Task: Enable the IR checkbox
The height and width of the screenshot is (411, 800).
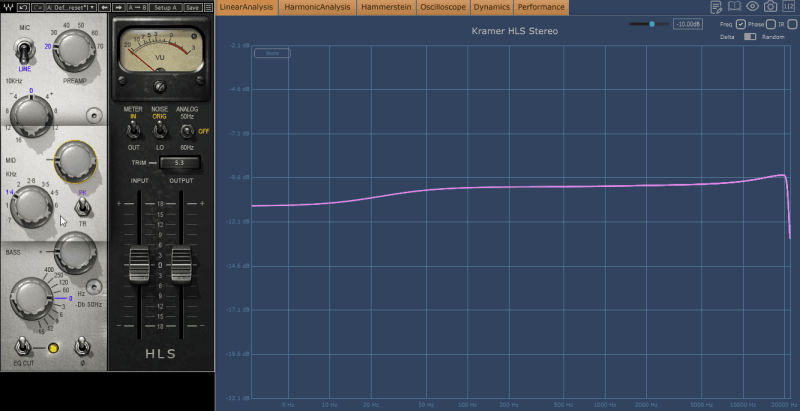Action: (792, 24)
